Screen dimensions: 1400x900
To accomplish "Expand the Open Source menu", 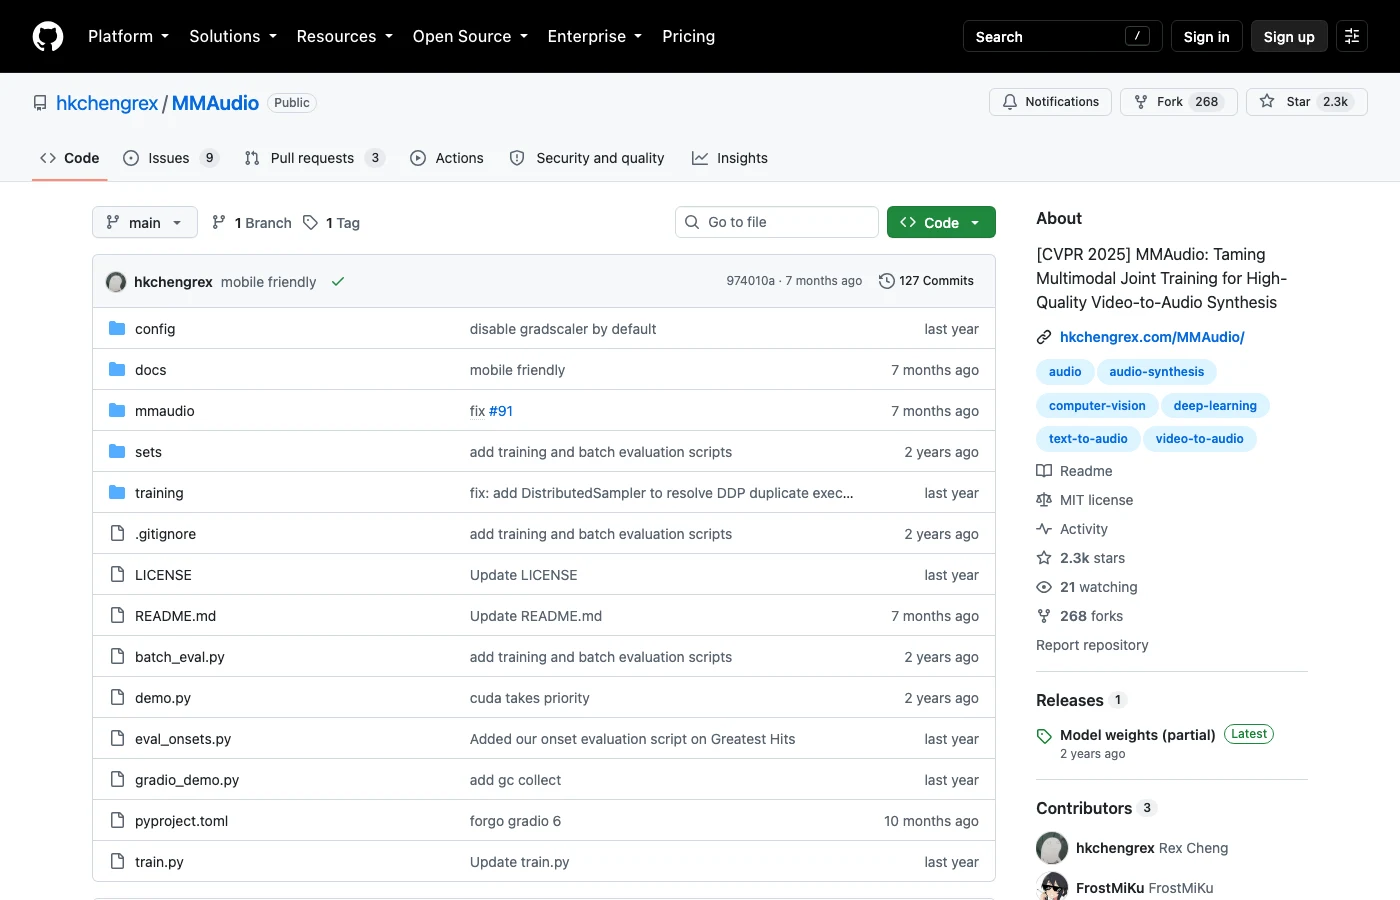I will pyautogui.click(x=470, y=36).
